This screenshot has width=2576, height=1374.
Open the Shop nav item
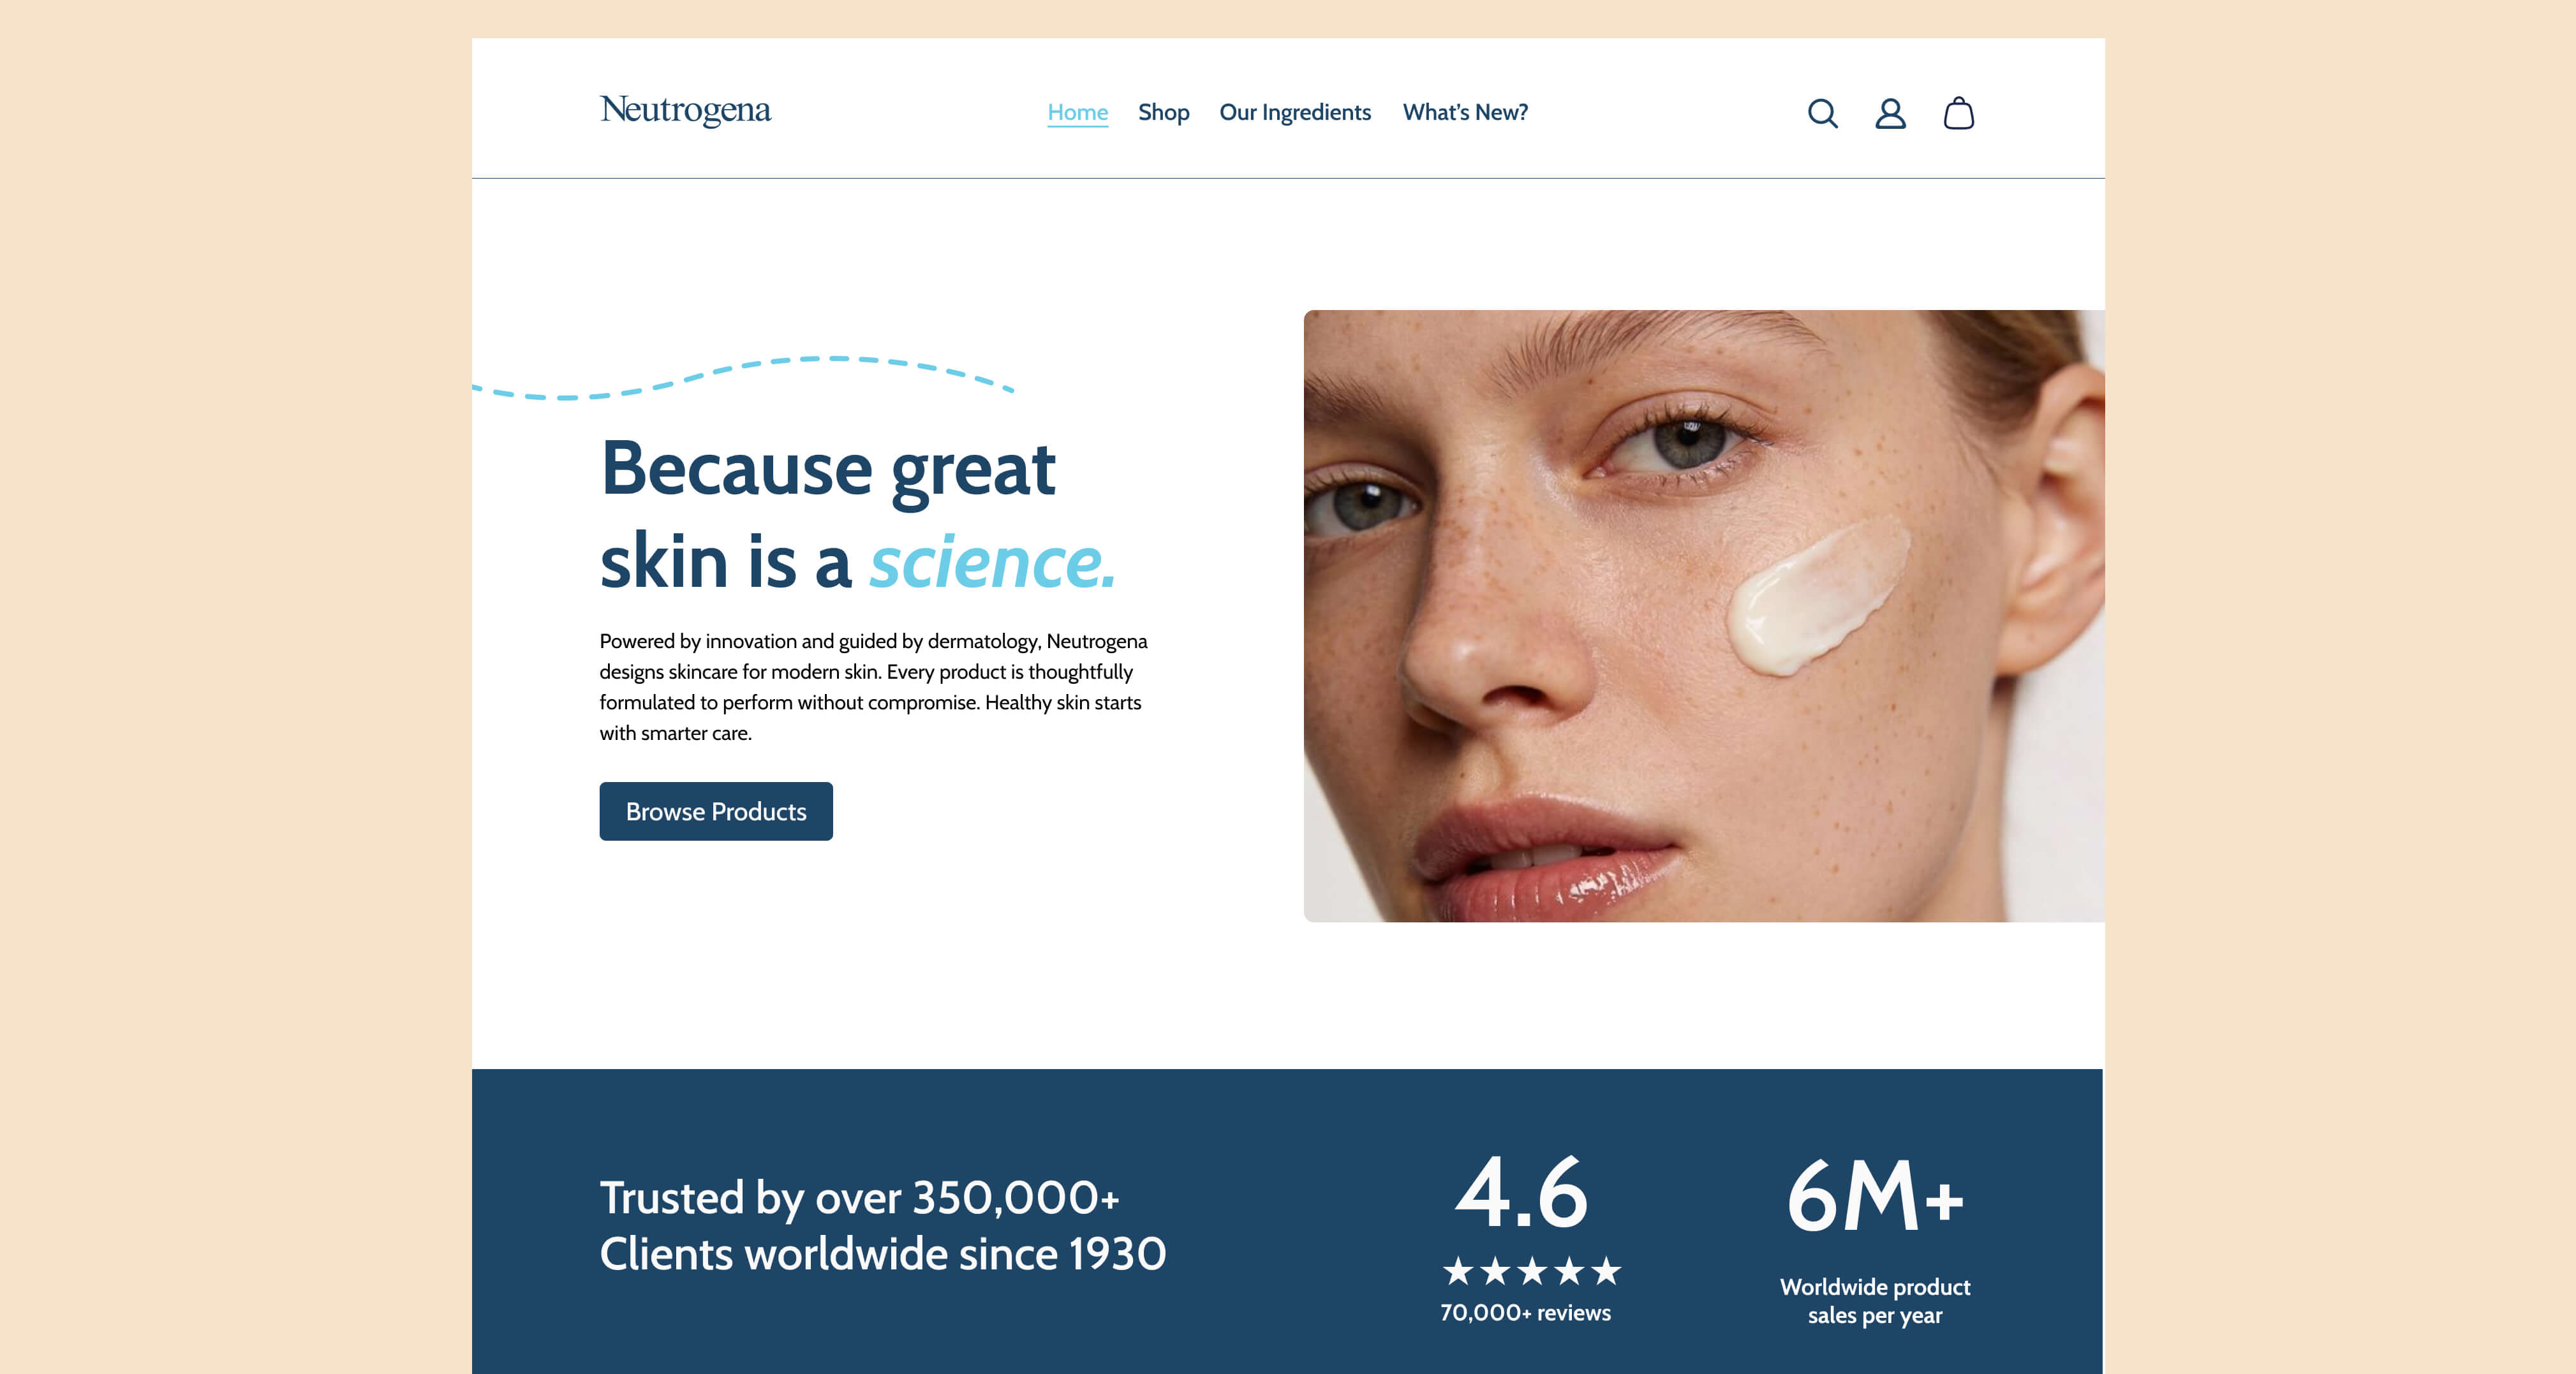tap(1163, 112)
